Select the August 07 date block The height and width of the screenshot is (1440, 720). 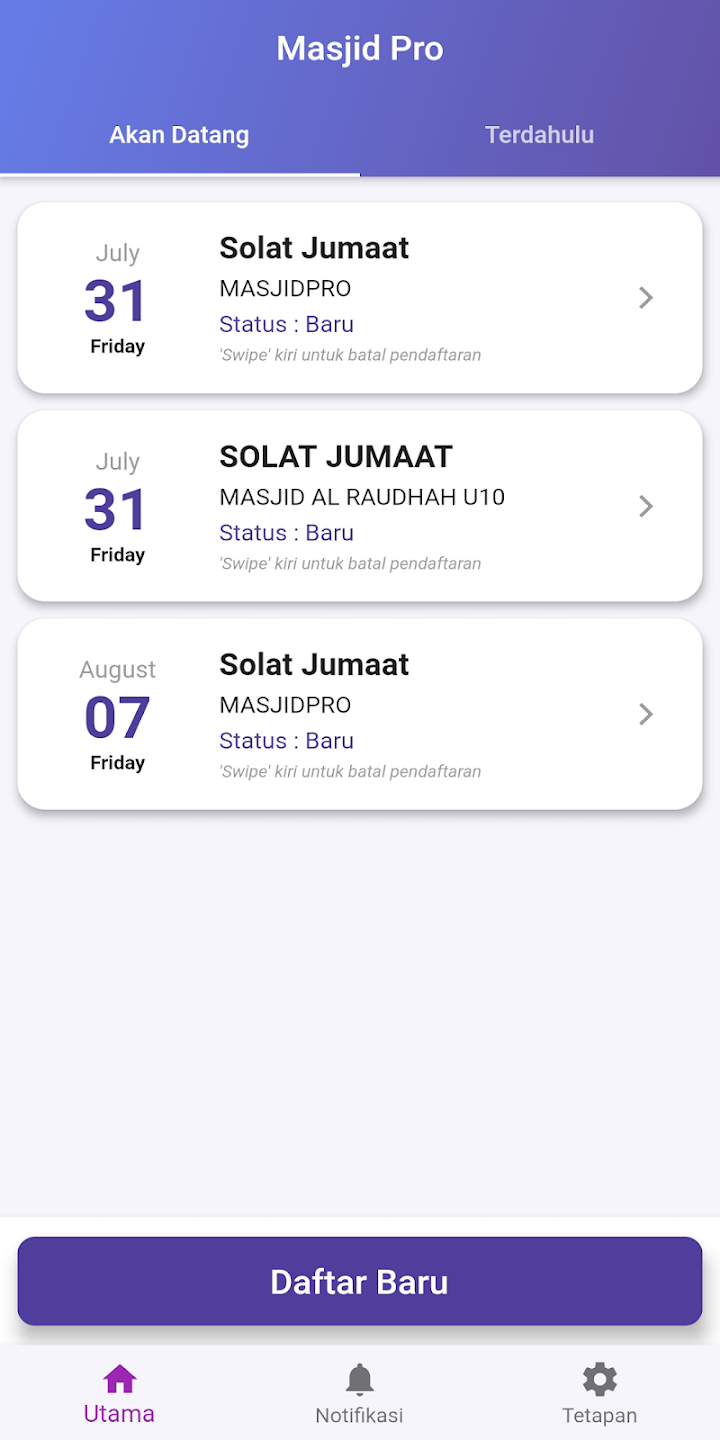118,716
